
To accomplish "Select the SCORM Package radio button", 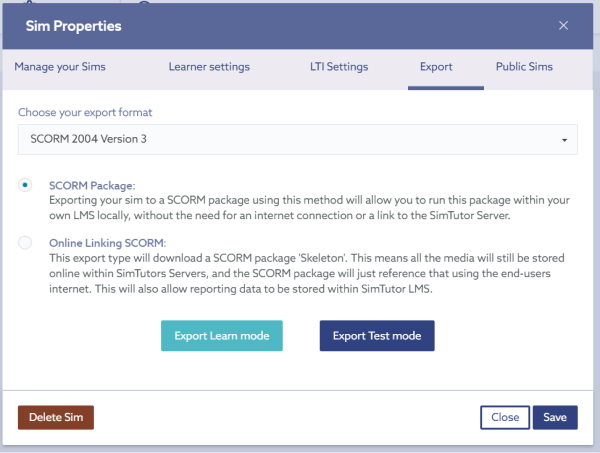I will (x=25, y=185).
